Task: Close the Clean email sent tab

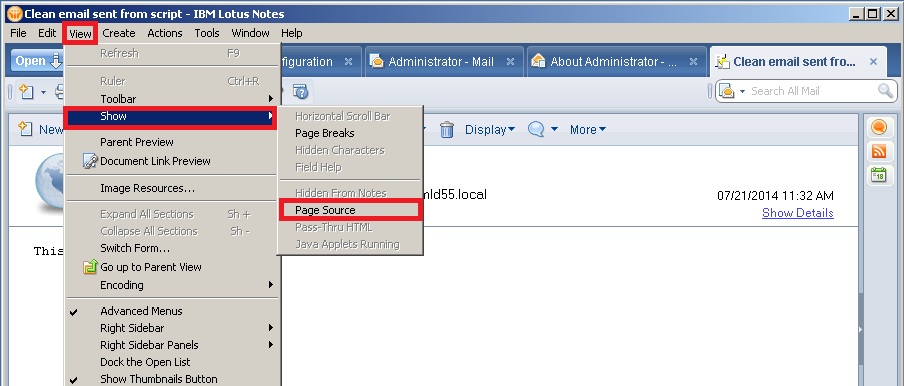Action: (x=873, y=62)
